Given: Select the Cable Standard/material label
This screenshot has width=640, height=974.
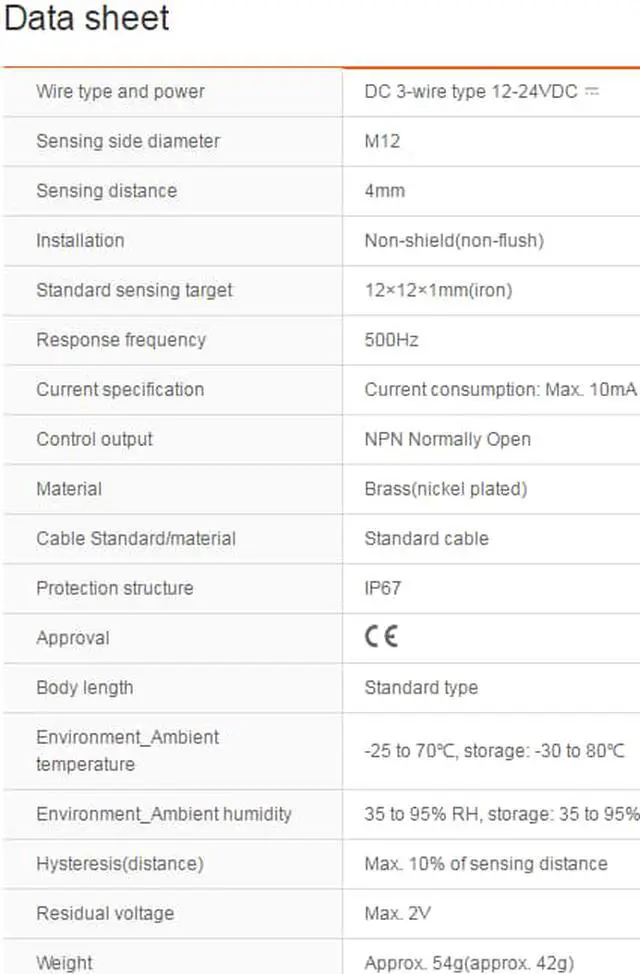Looking at the screenshot, I should 136,538.
